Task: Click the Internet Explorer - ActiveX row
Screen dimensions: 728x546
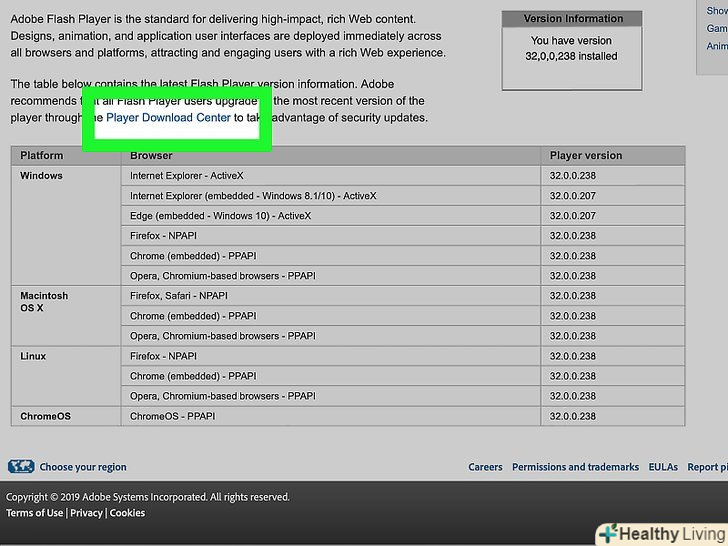Action: (331, 176)
